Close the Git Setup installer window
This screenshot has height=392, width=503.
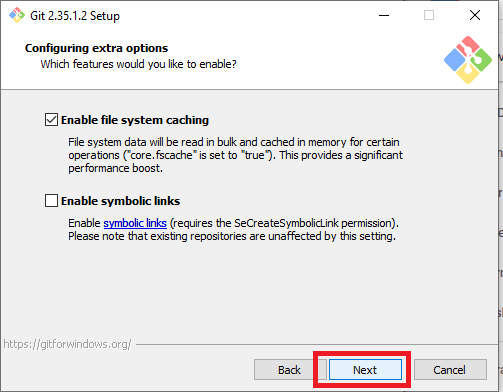pyautogui.click(x=475, y=15)
